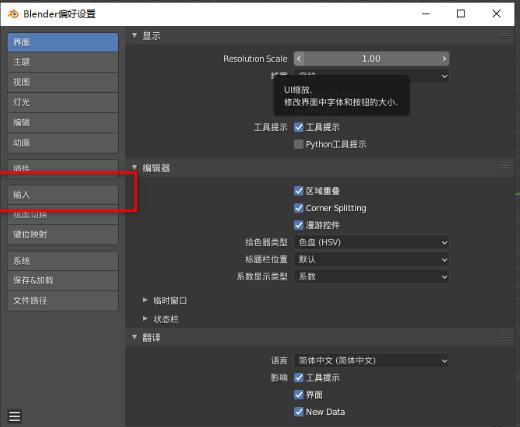
Task: Toggle the New Data checkbox
Action: pyautogui.click(x=299, y=412)
